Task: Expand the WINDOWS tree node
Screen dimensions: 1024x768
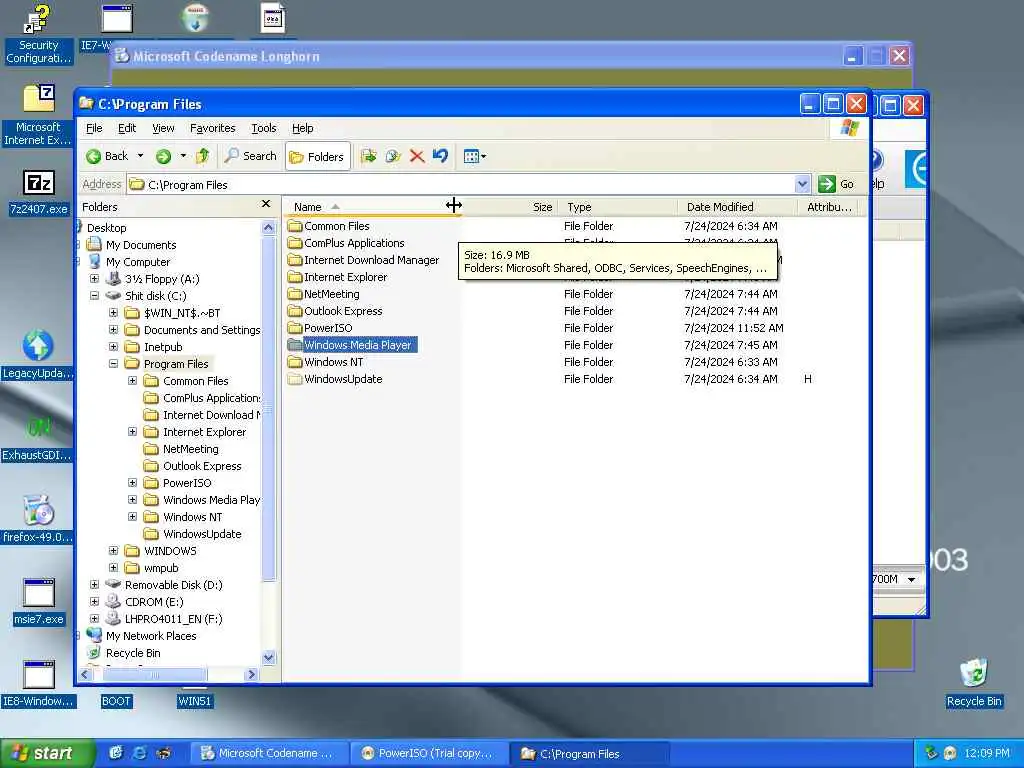Action: (113, 550)
